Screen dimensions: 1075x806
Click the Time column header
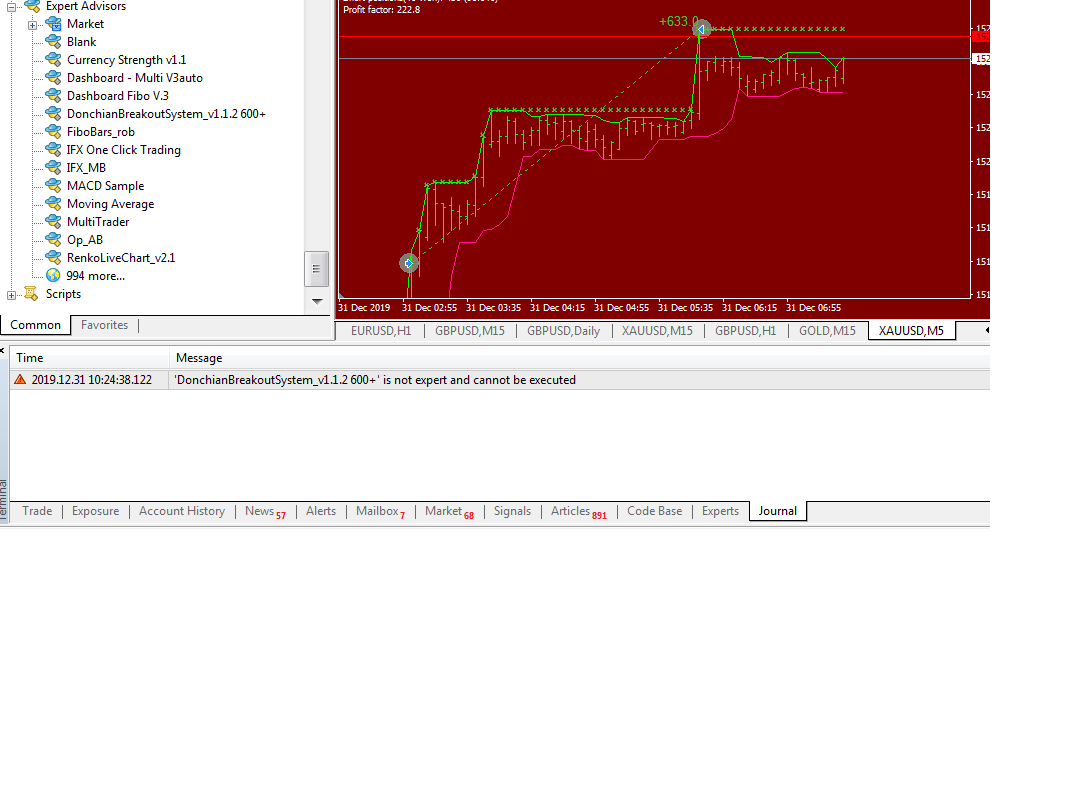89,358
